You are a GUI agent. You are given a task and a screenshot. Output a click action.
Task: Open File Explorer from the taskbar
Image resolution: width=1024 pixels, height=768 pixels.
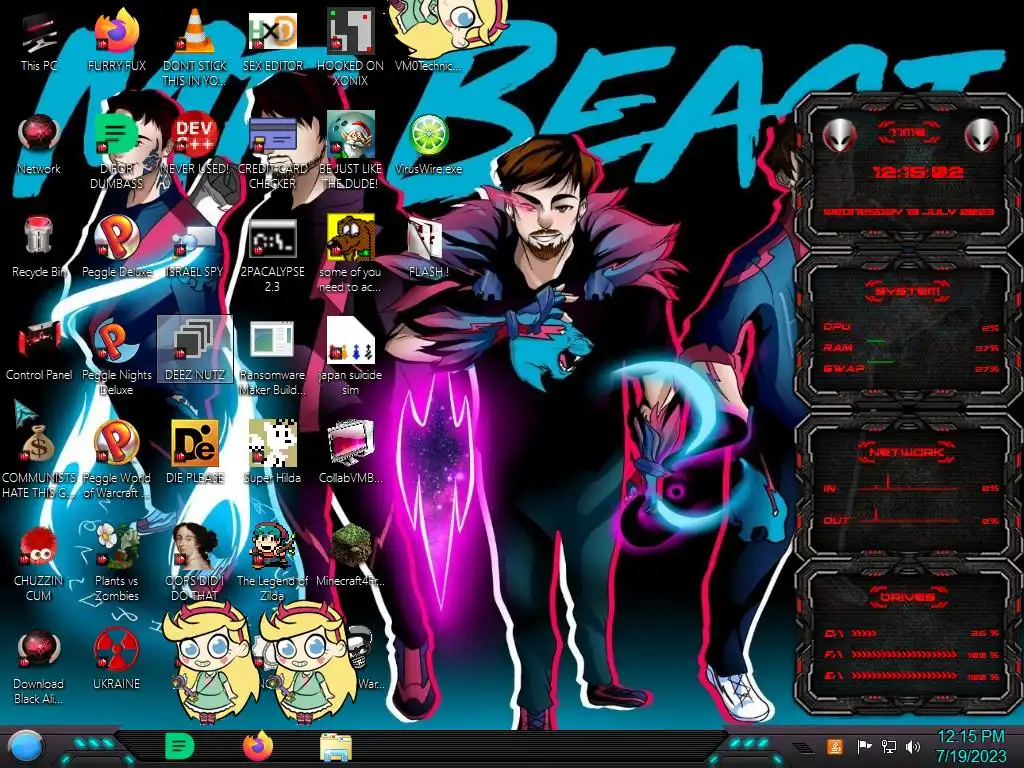pos(336,747)
